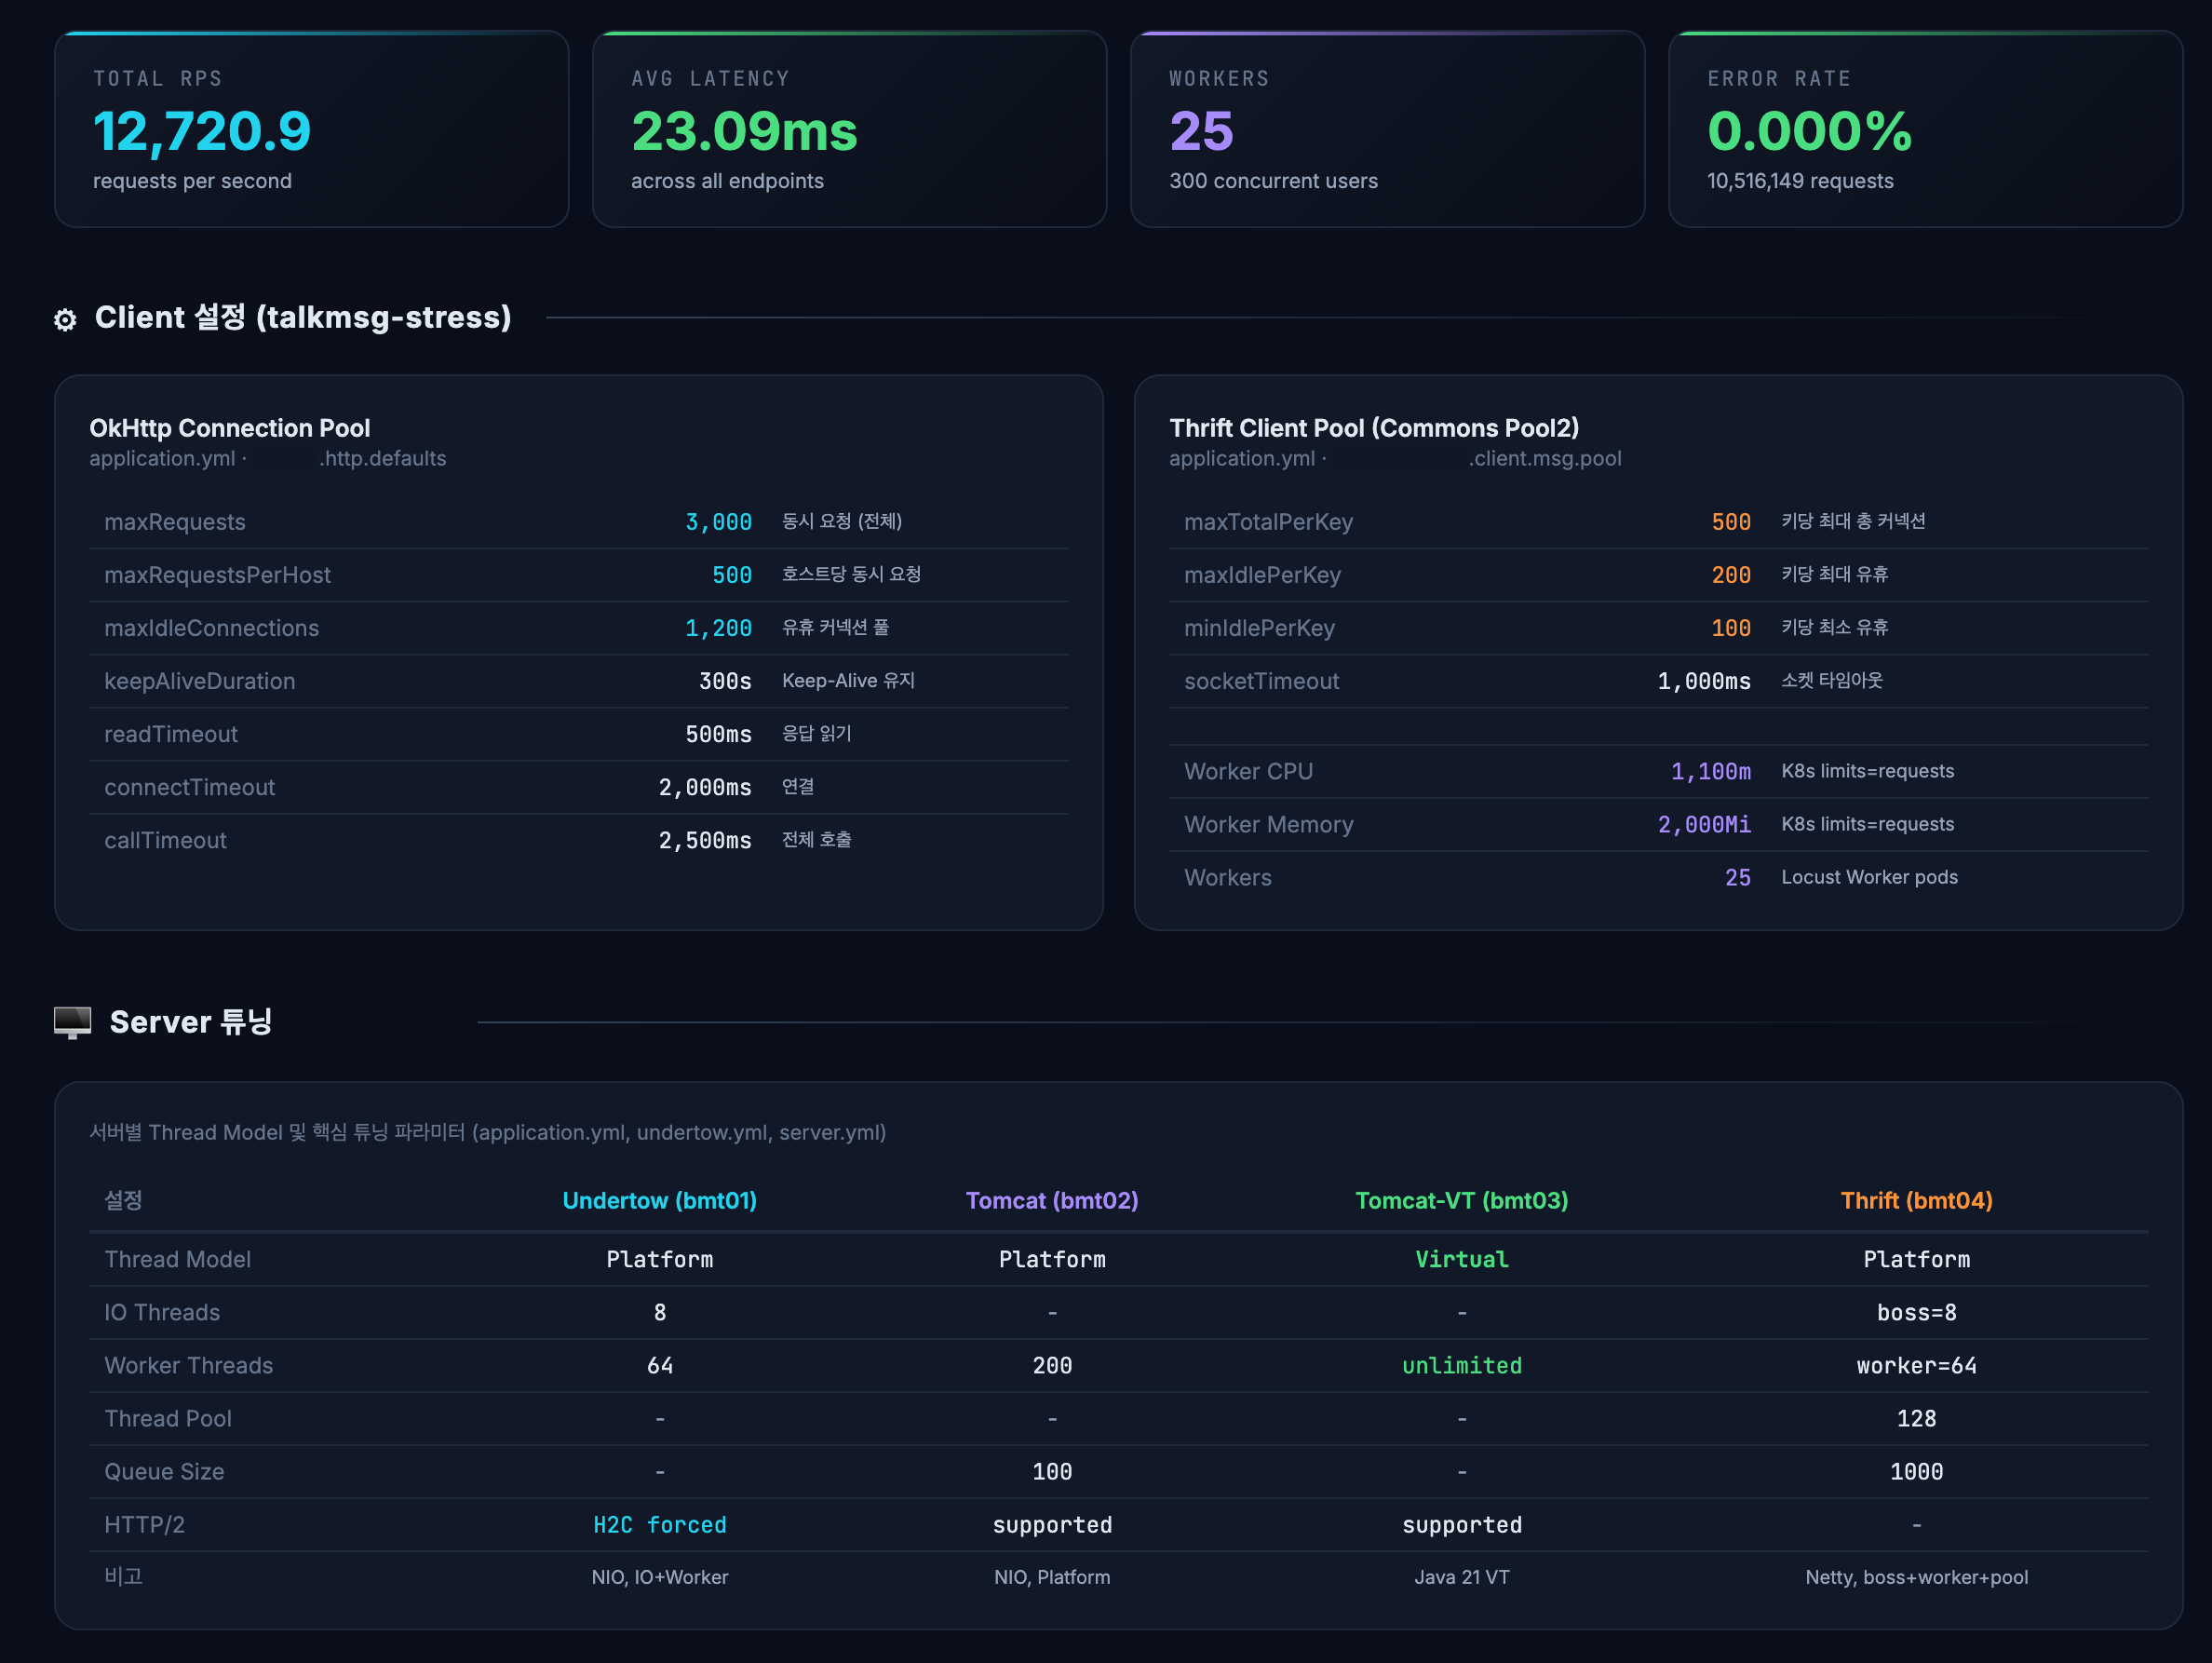The image size is (2212, 1663).
Task: Select the maxRequests value 3,000
Action: coord(718,522)
